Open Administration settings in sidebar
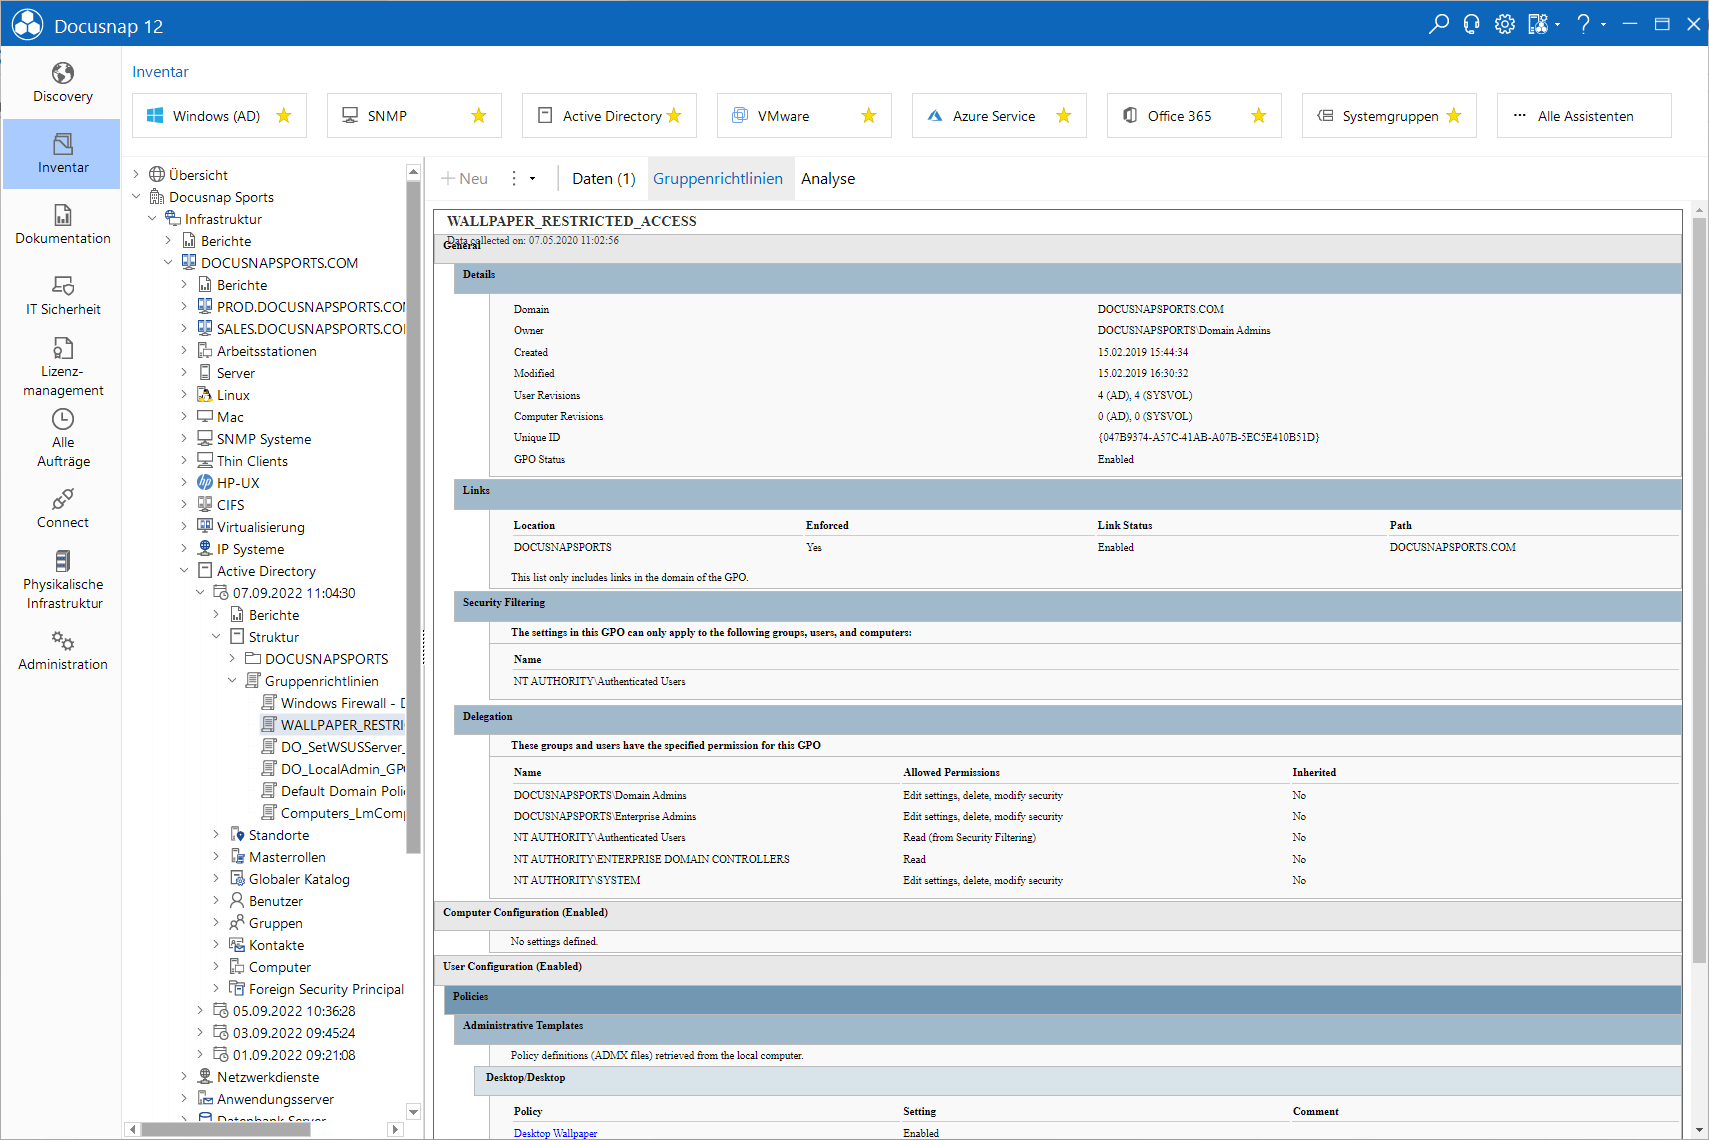The image size is (1709, 1140). (62, 651)
